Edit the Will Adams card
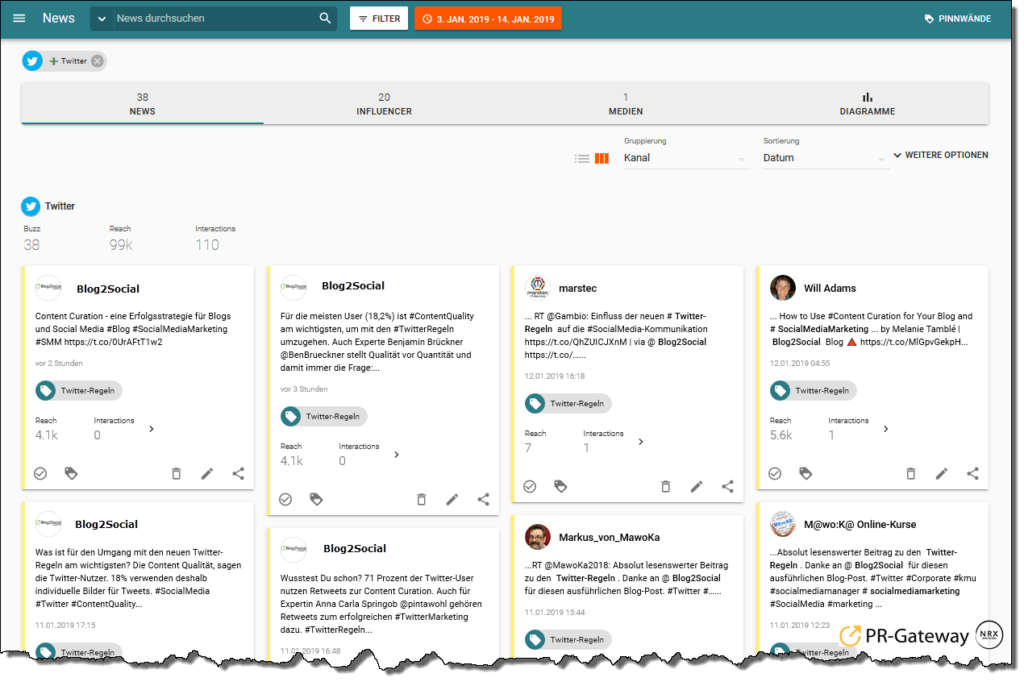 pyautogui.click(x=941, y=474)
